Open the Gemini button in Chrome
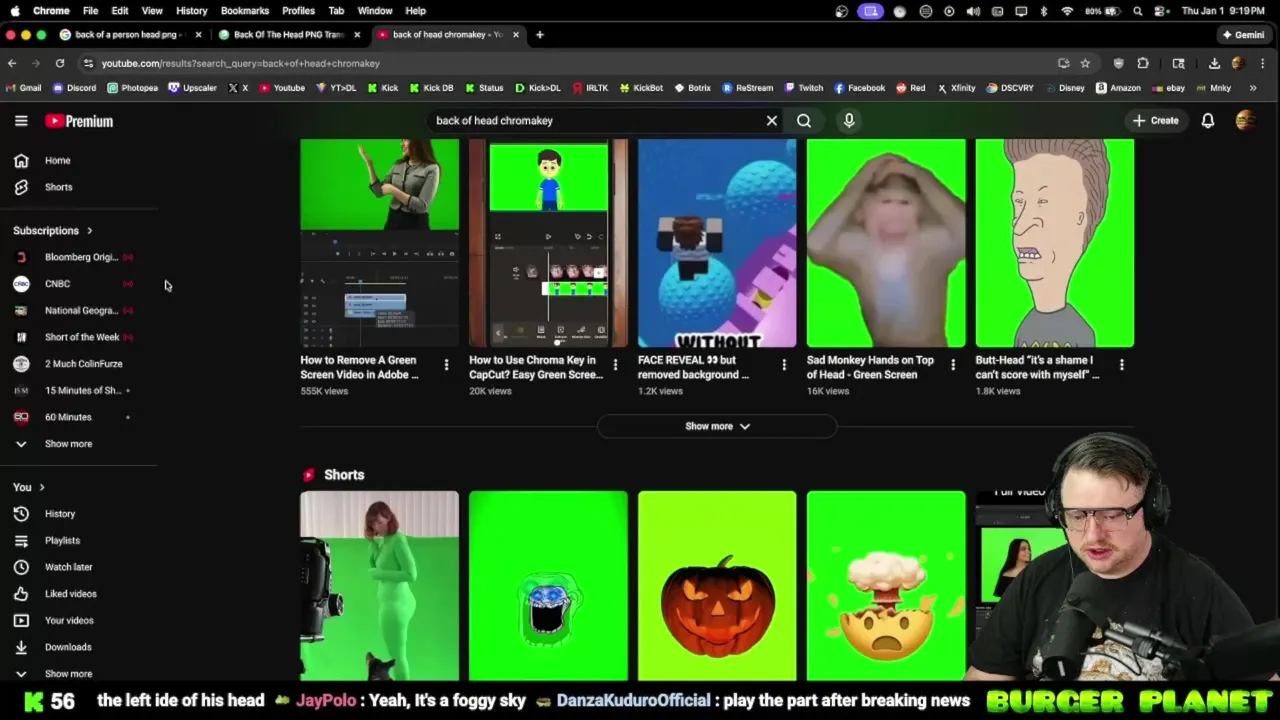The width and height of the screenshot is (1280, 720). tap(1243, 35)
